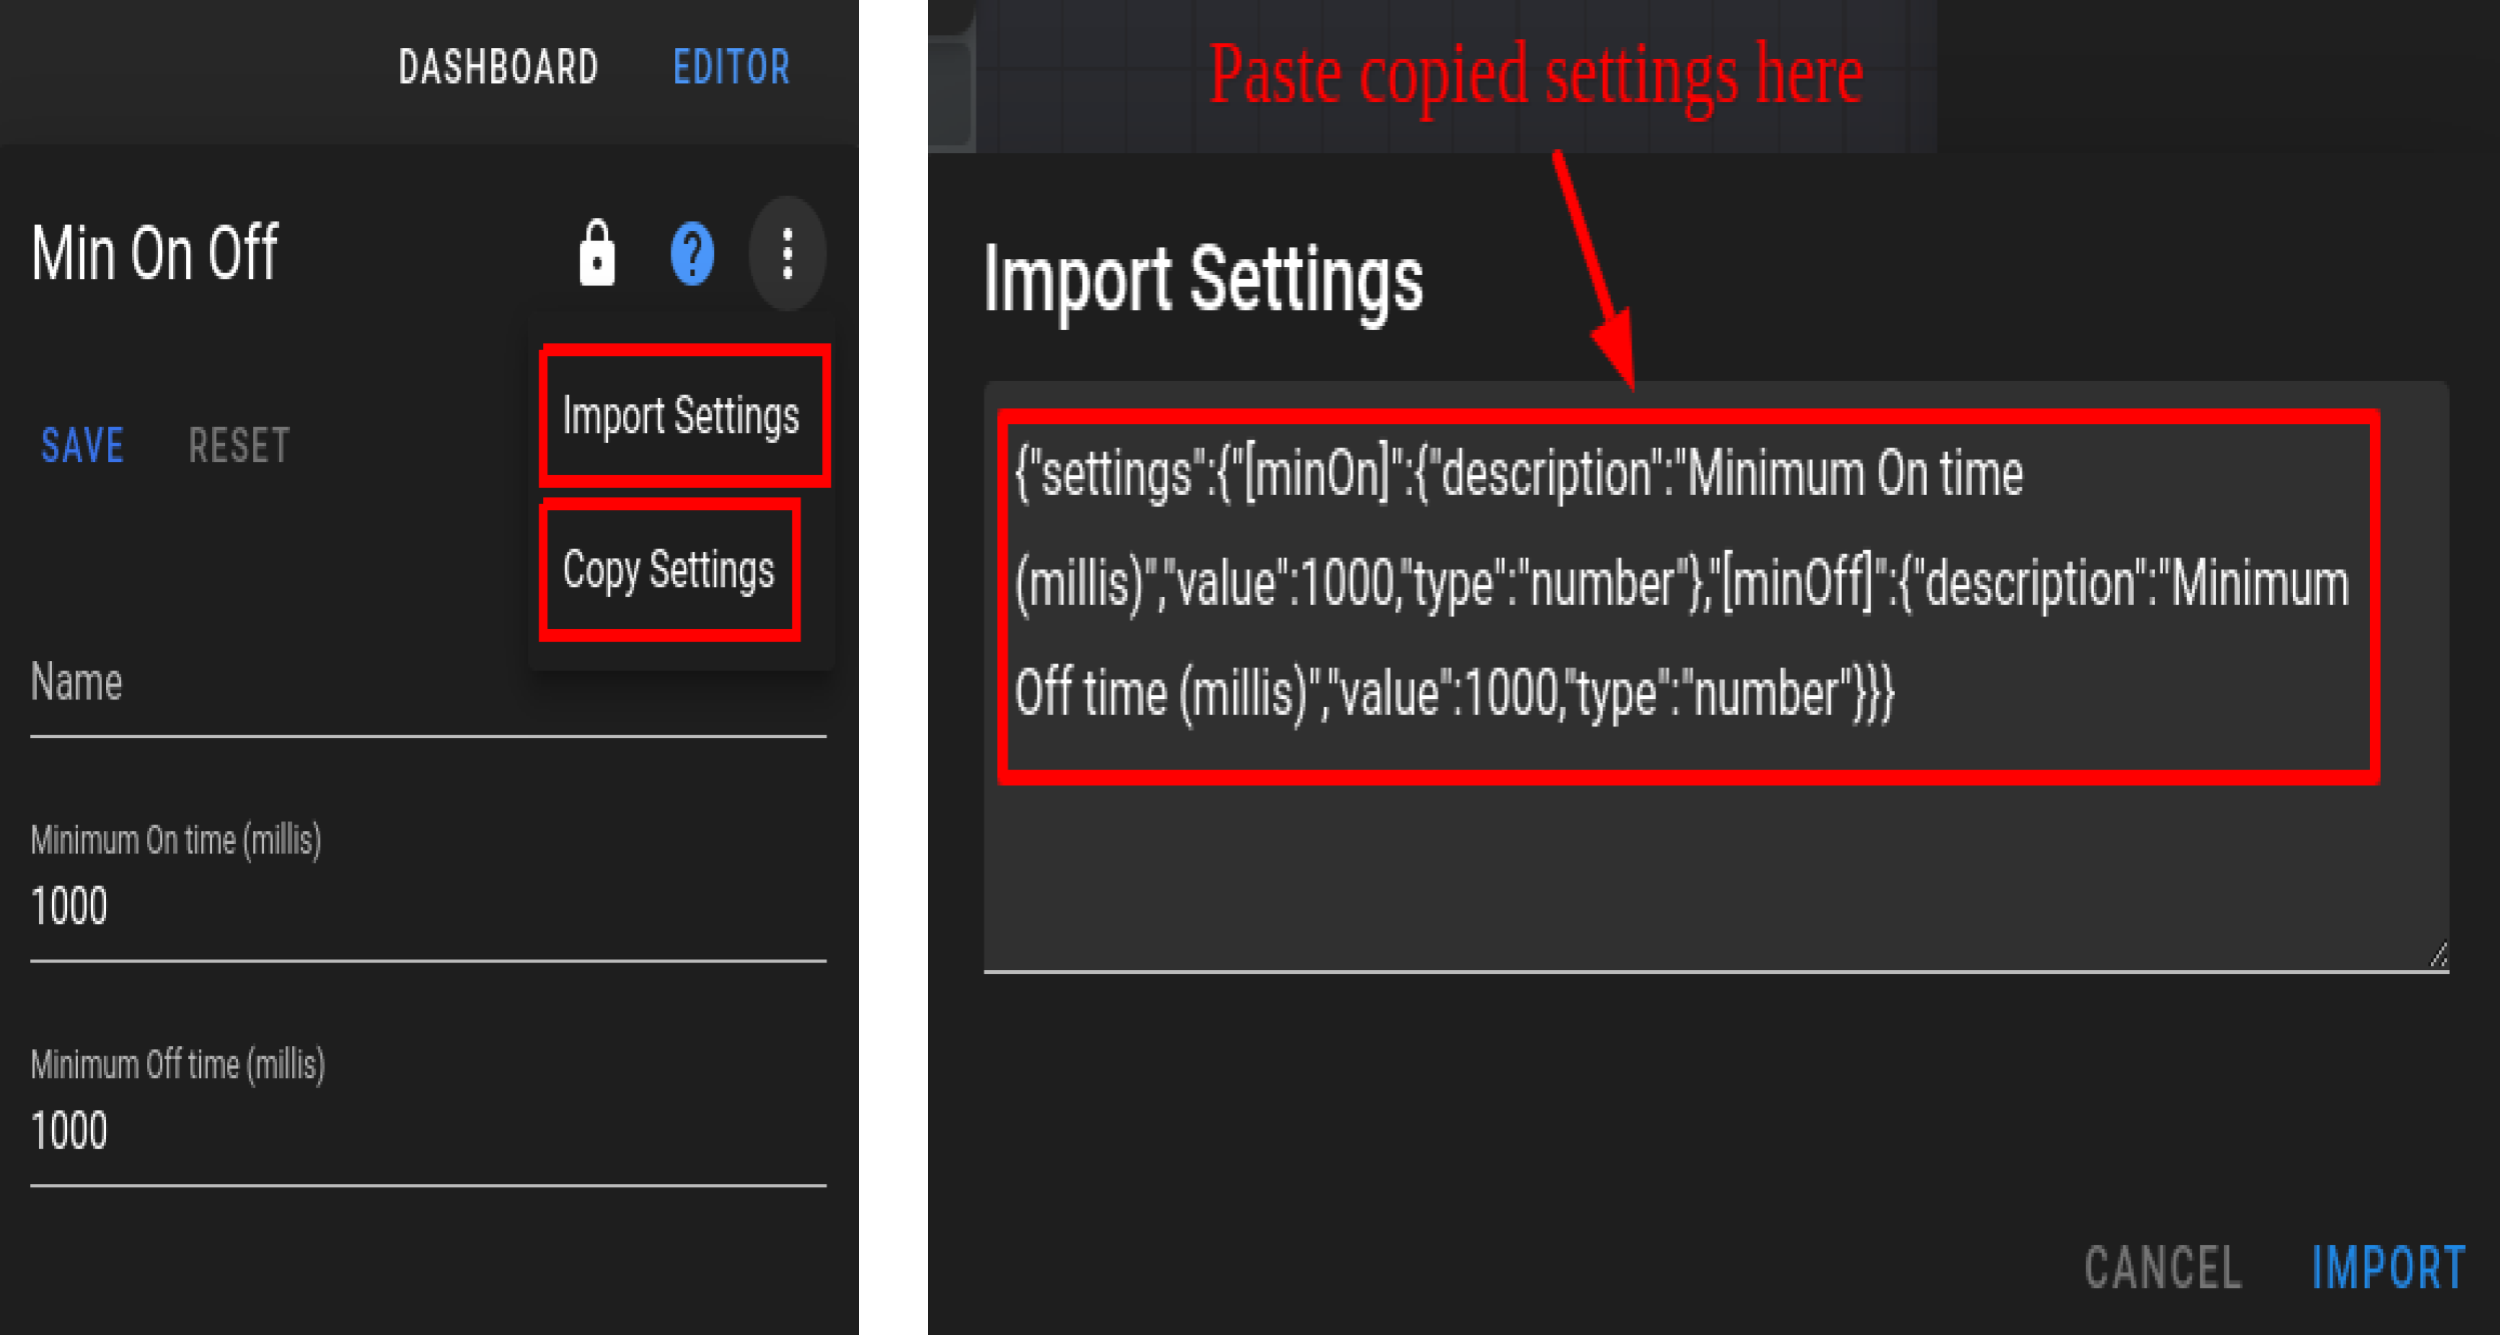2500x1335 pixels.
Task: Confirm with the Import button
Action: (2388, 1268)
